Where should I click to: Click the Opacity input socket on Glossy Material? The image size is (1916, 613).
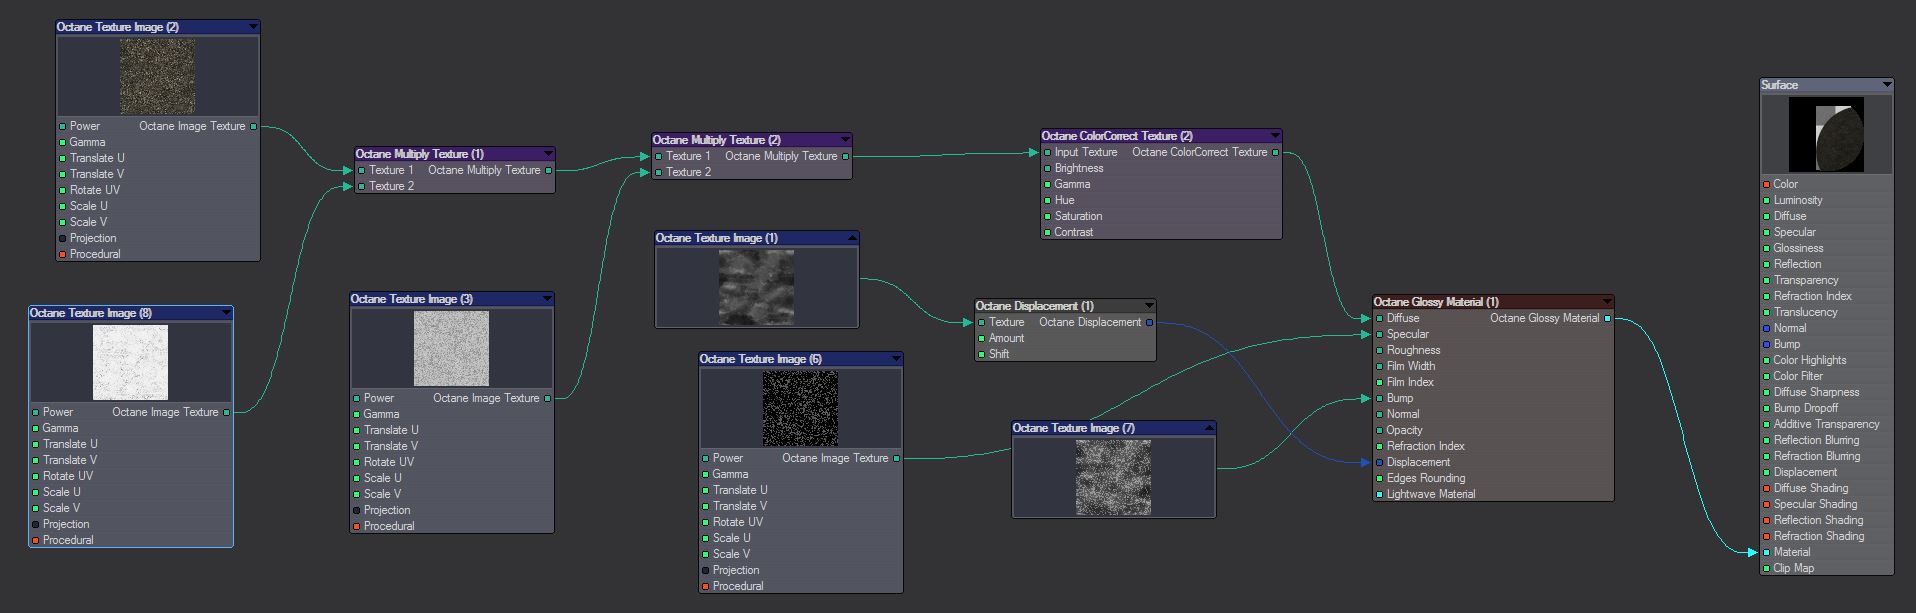1380,430
